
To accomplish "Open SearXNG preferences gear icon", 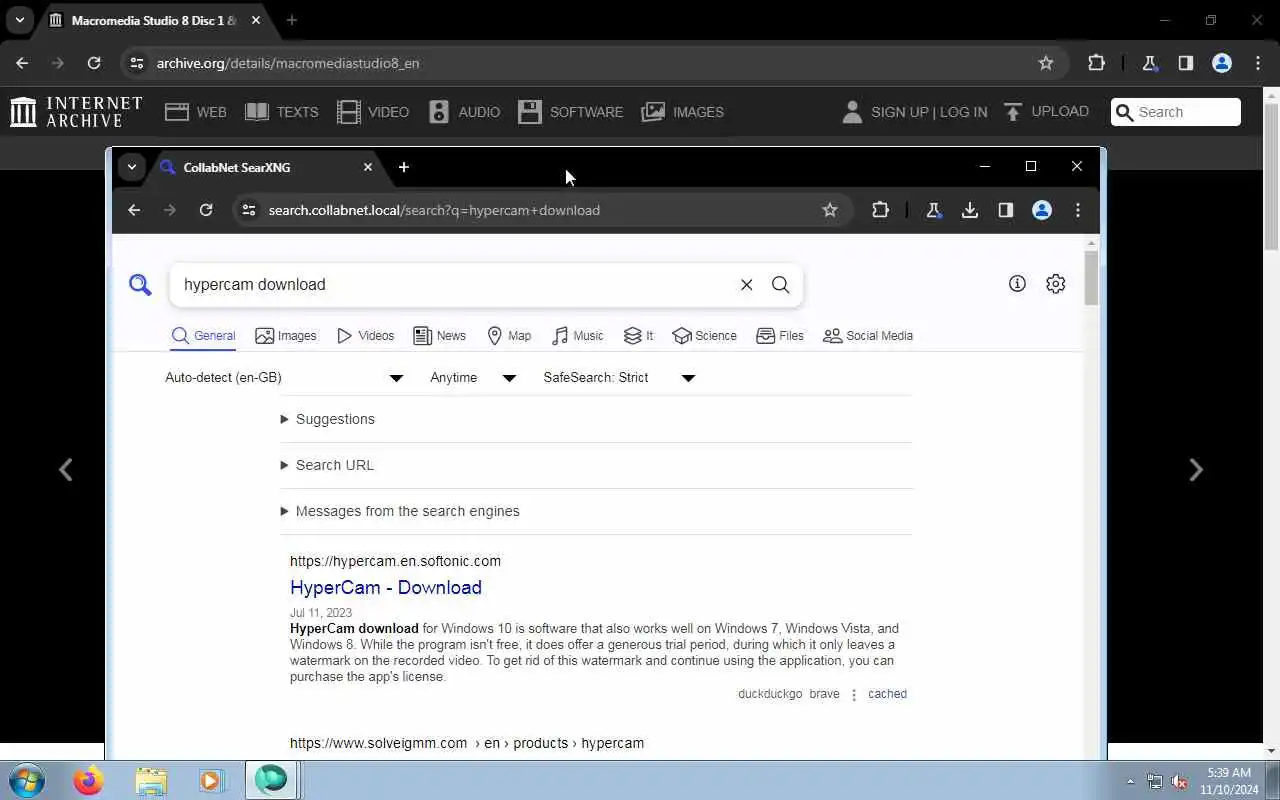I will 1055,284.
